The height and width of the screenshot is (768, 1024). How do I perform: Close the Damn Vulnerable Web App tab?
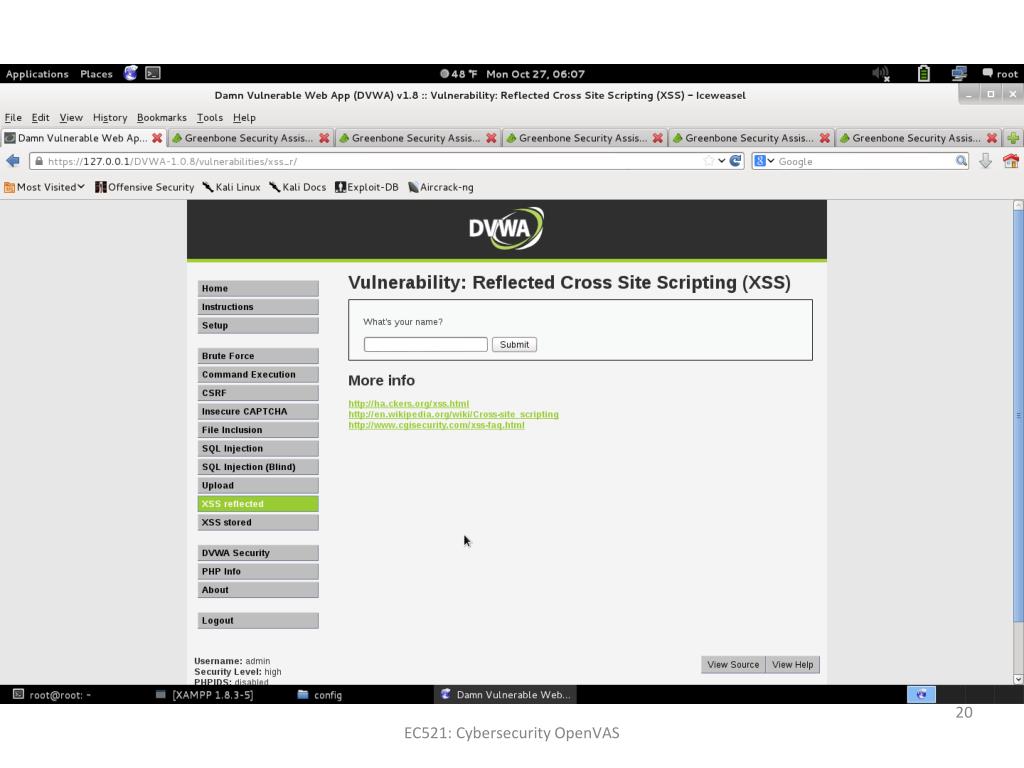pos(157,138)
